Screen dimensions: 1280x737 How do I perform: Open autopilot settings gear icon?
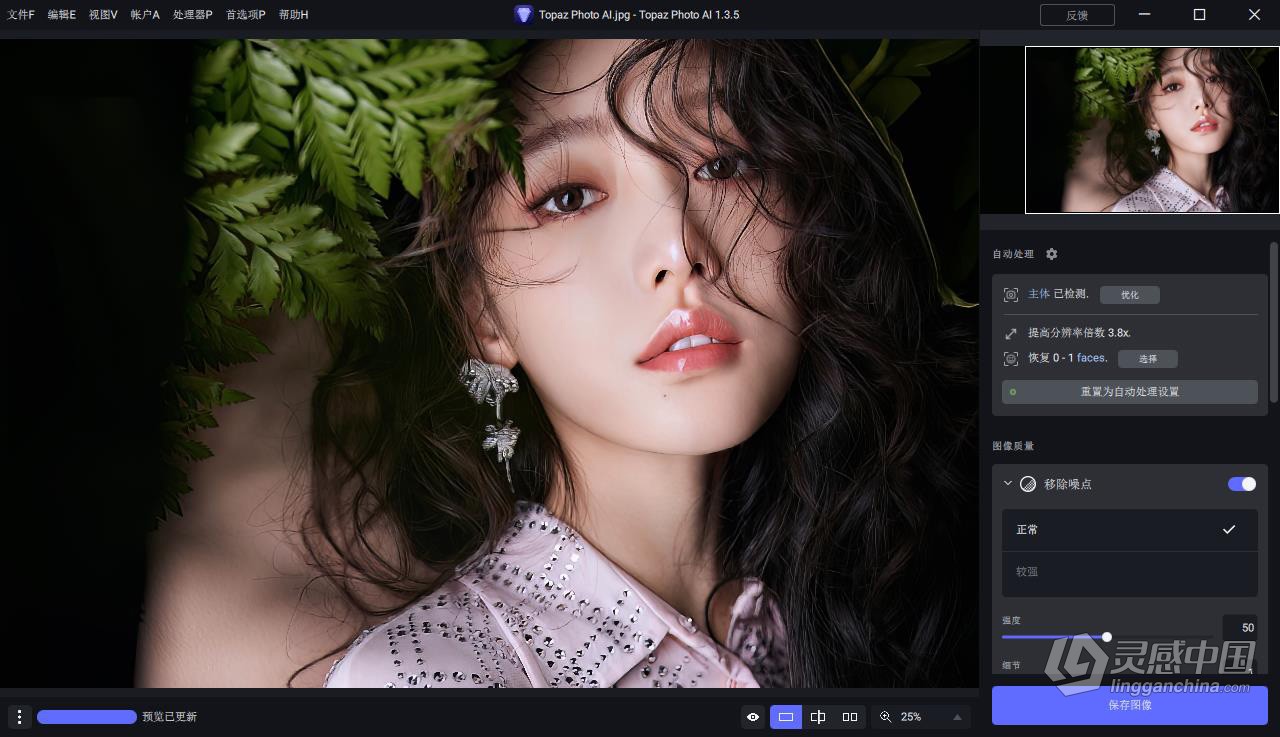pyautogui.click(x=1051, y=254)
